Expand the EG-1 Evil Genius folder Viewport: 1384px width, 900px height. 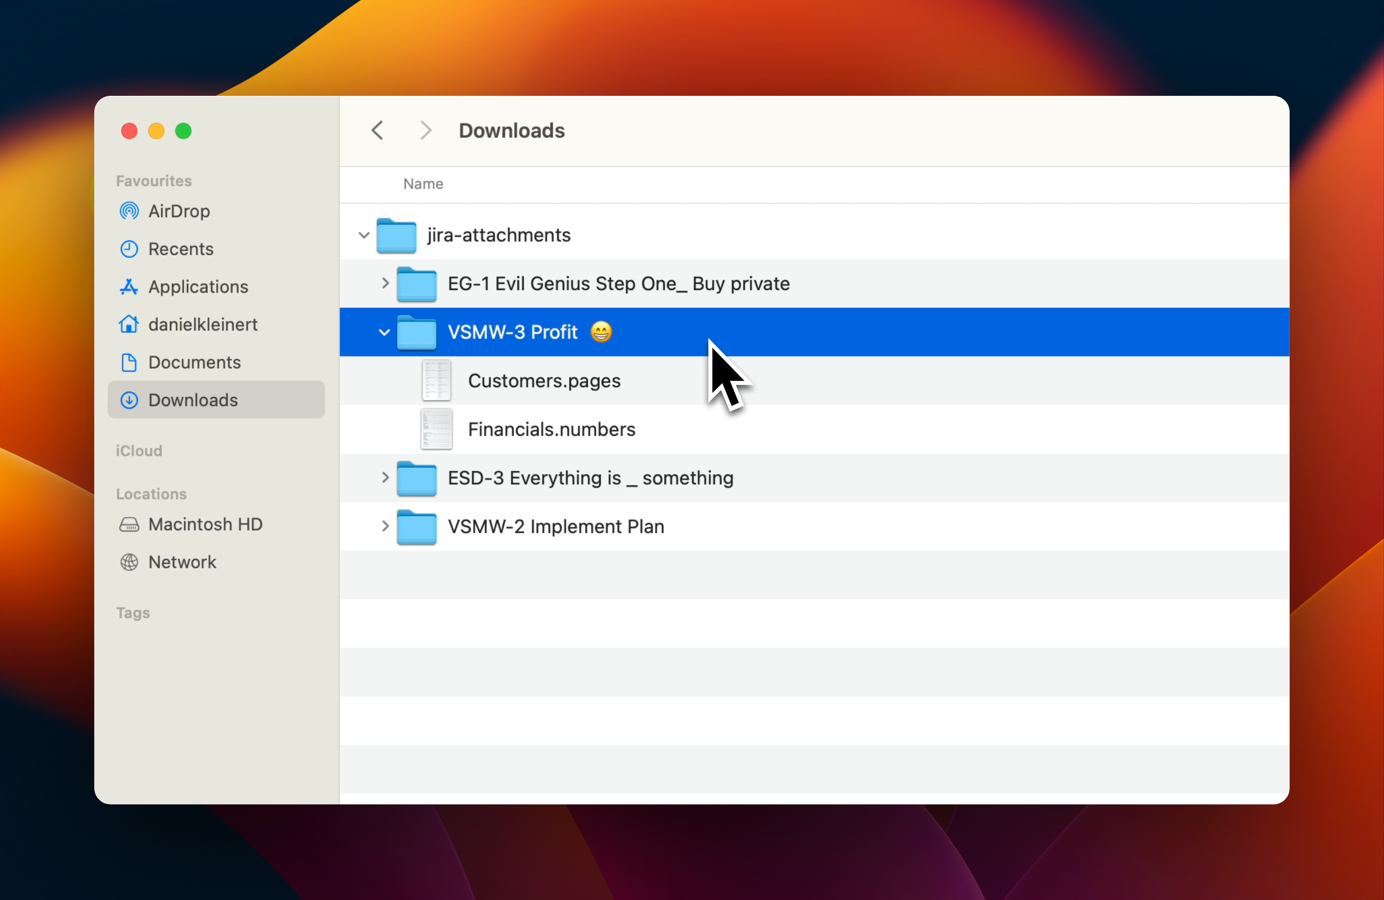pos(385,284)
